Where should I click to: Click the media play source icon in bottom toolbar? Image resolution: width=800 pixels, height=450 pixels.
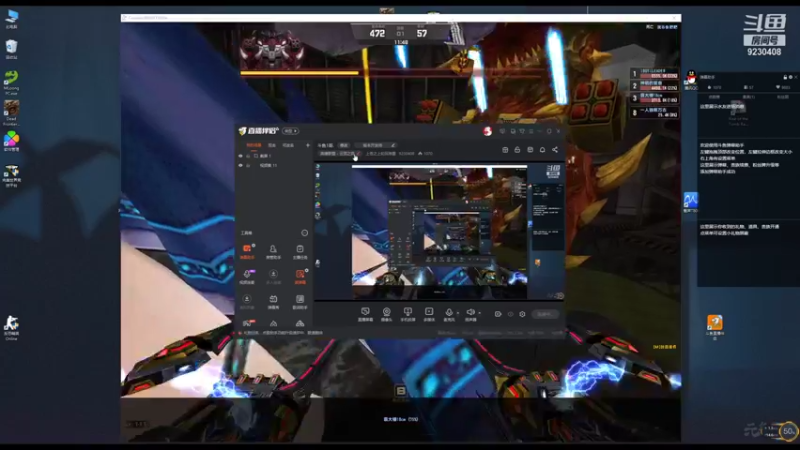[429, 314]
